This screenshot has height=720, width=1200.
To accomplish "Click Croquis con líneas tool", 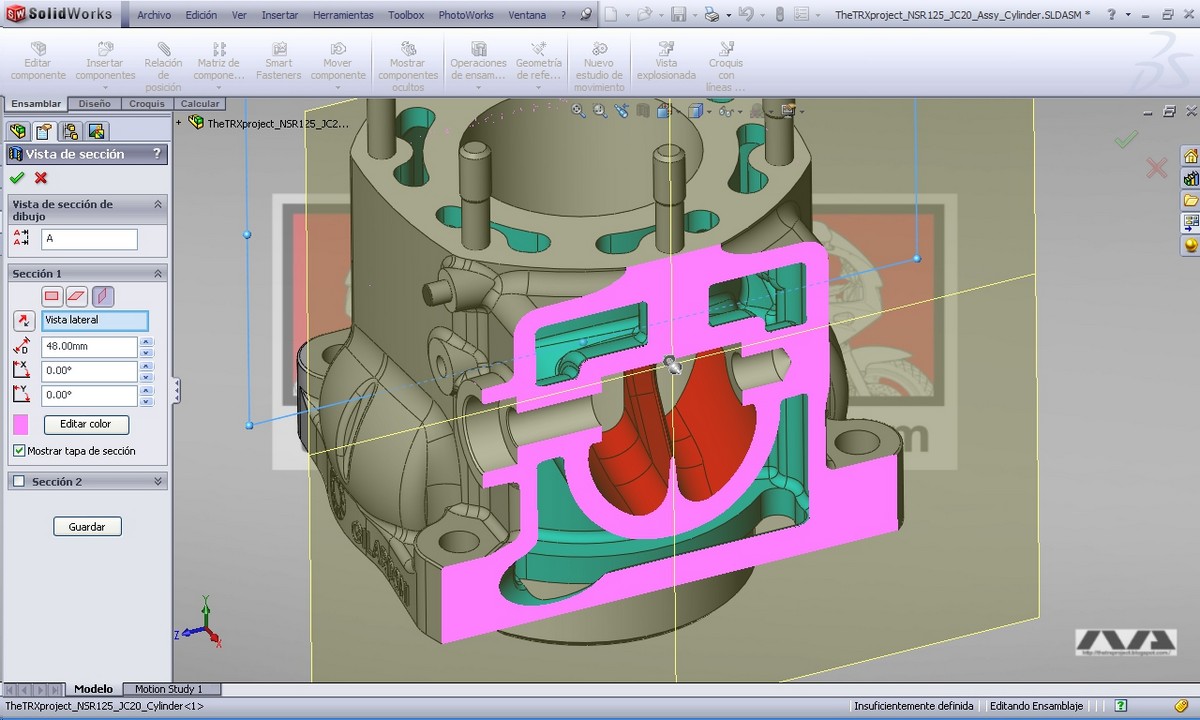I will click(x=726, y=66).
